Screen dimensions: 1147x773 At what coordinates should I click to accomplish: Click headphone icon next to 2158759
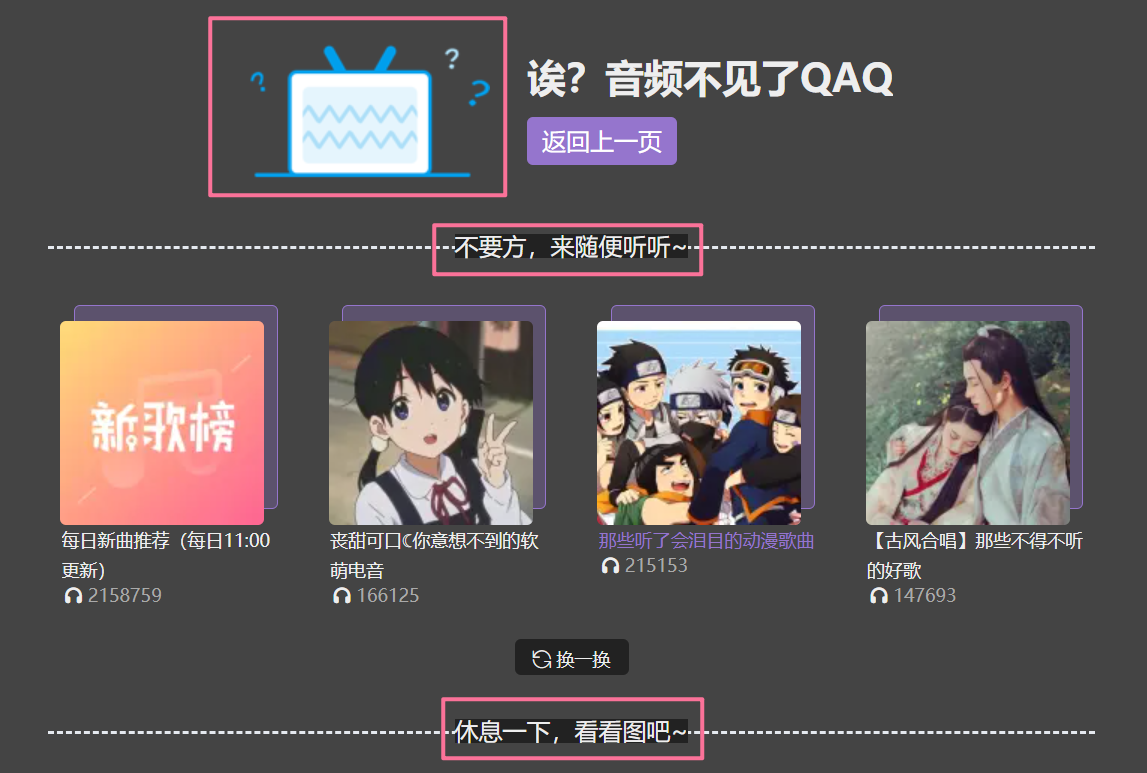(x=73, y=596)
